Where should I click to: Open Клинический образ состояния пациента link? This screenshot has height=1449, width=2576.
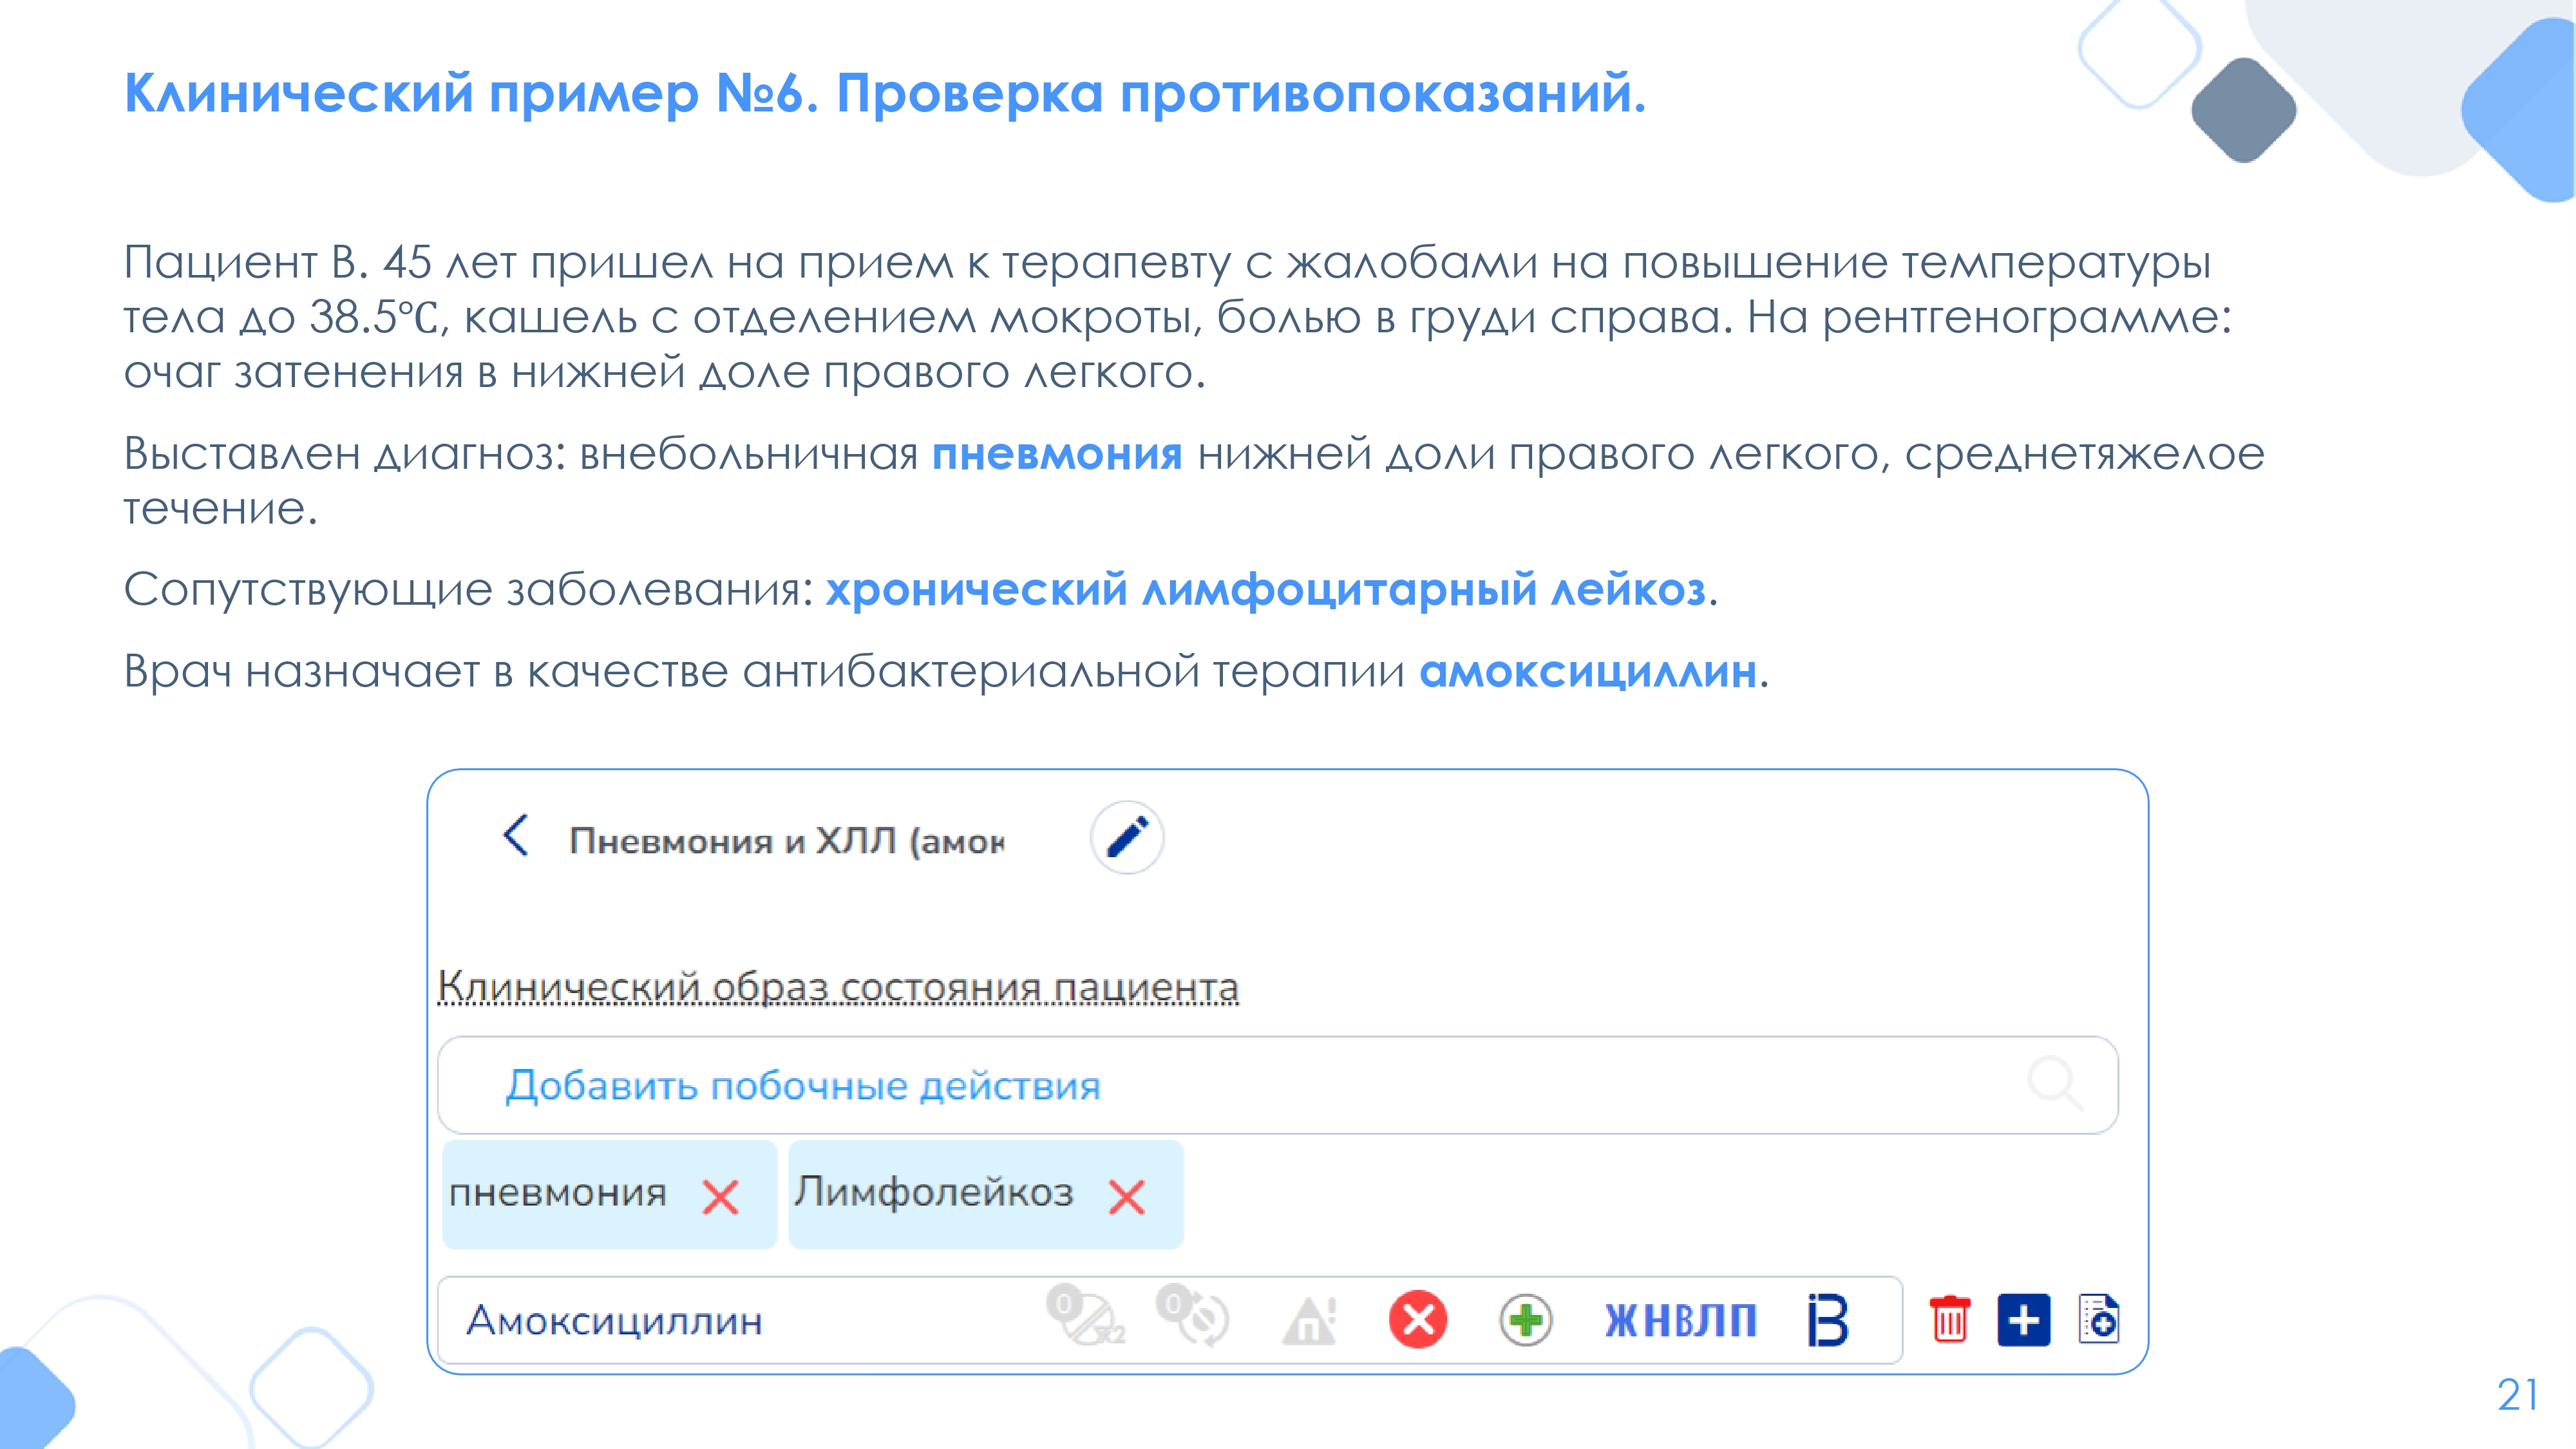pyautogui.click(x=838, y=987)
